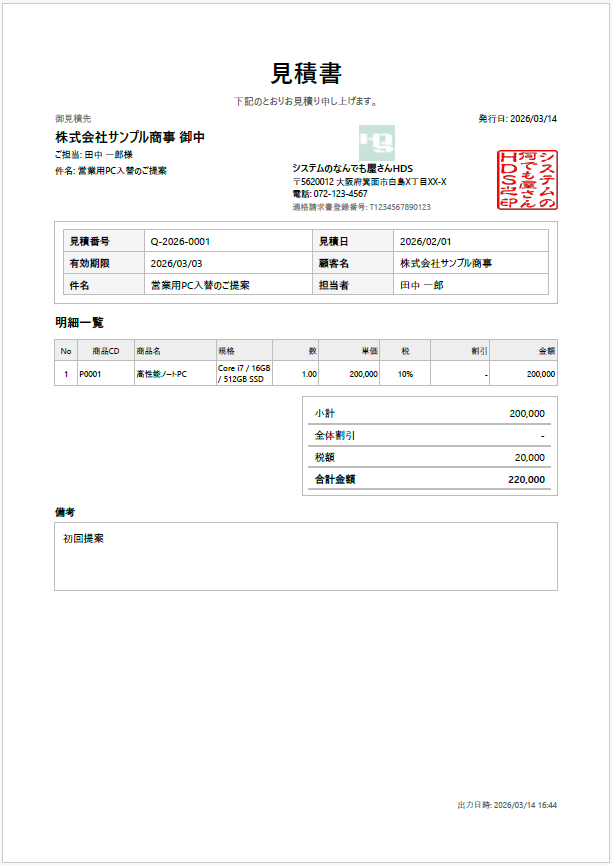
Task: Click the 見積書 document title
Action: click(x=306, y=73)
